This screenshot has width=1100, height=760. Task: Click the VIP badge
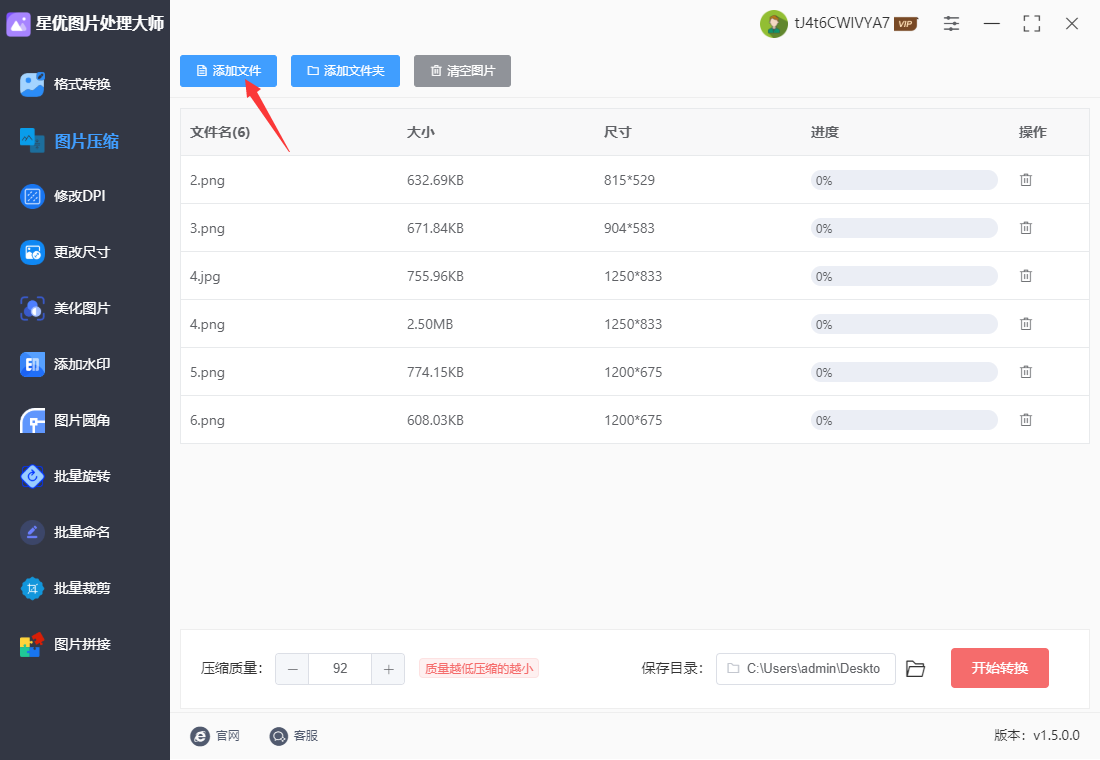906,24
